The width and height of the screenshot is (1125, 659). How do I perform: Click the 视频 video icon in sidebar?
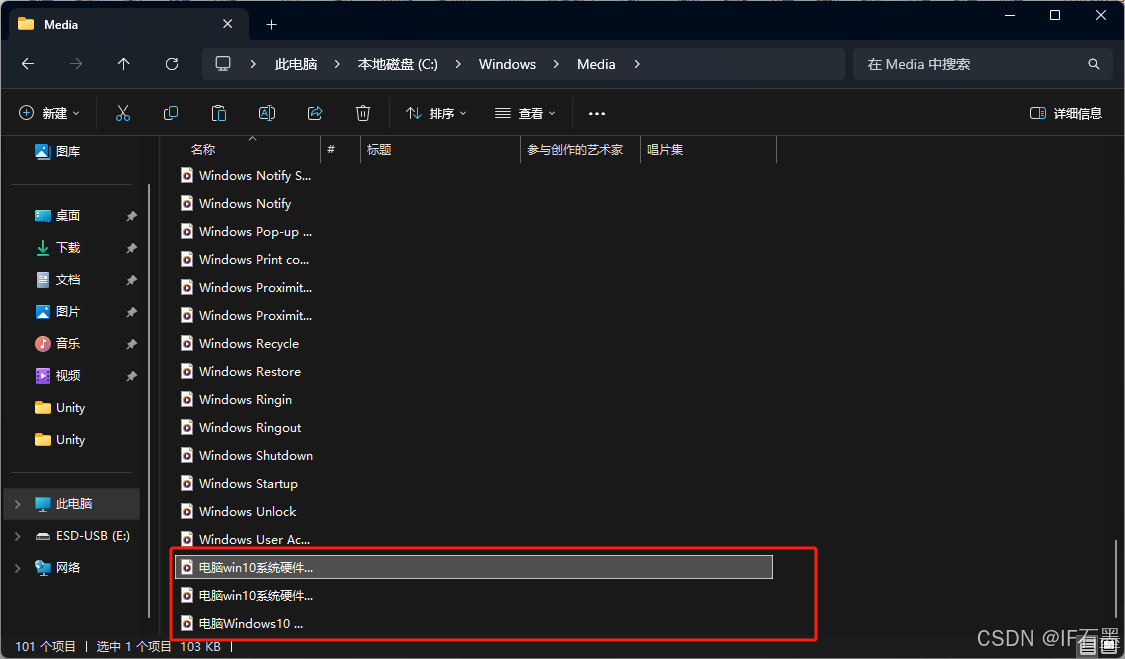42,375
